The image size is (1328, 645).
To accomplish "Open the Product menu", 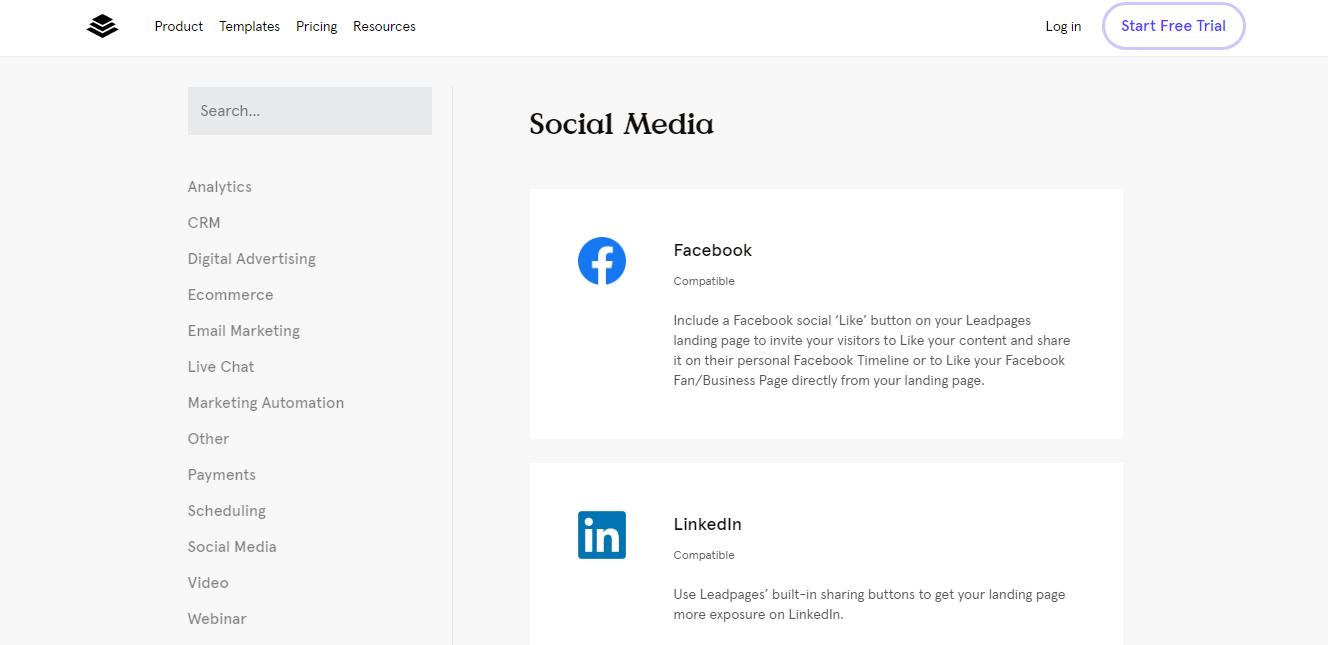I will pyautogui.click(x=179, y=27).
